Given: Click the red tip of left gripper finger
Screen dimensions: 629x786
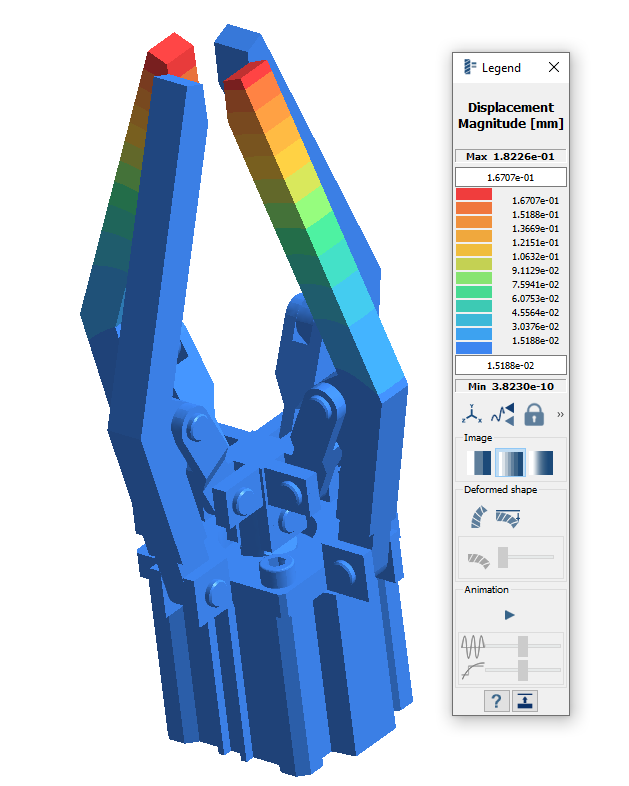Looking at the screenshot, I should click(170, 54).
